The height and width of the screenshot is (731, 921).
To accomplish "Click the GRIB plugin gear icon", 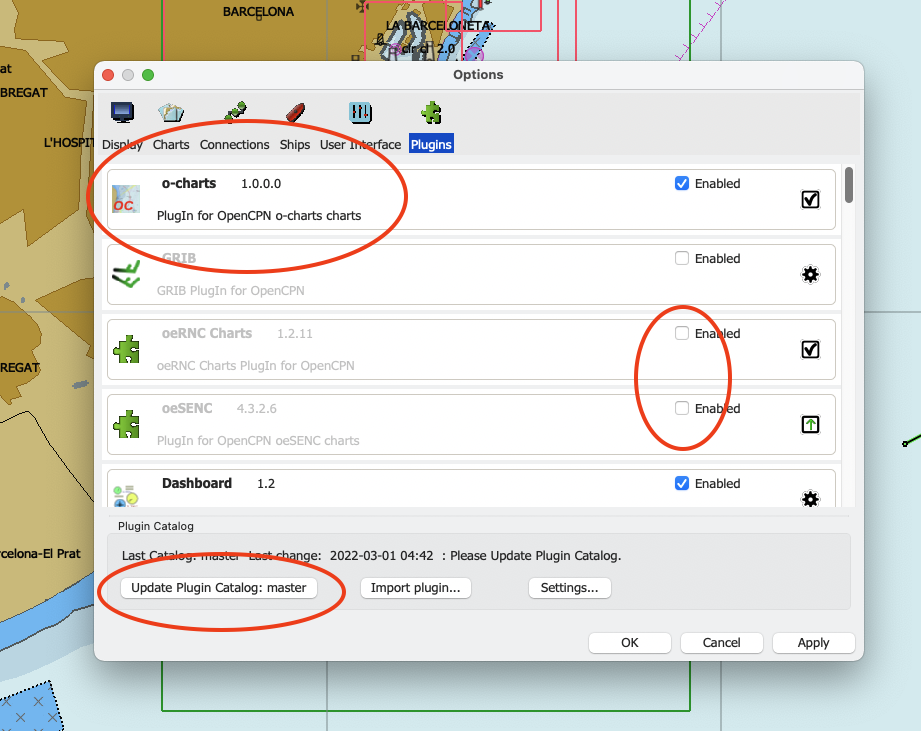I will coord(811,274).
